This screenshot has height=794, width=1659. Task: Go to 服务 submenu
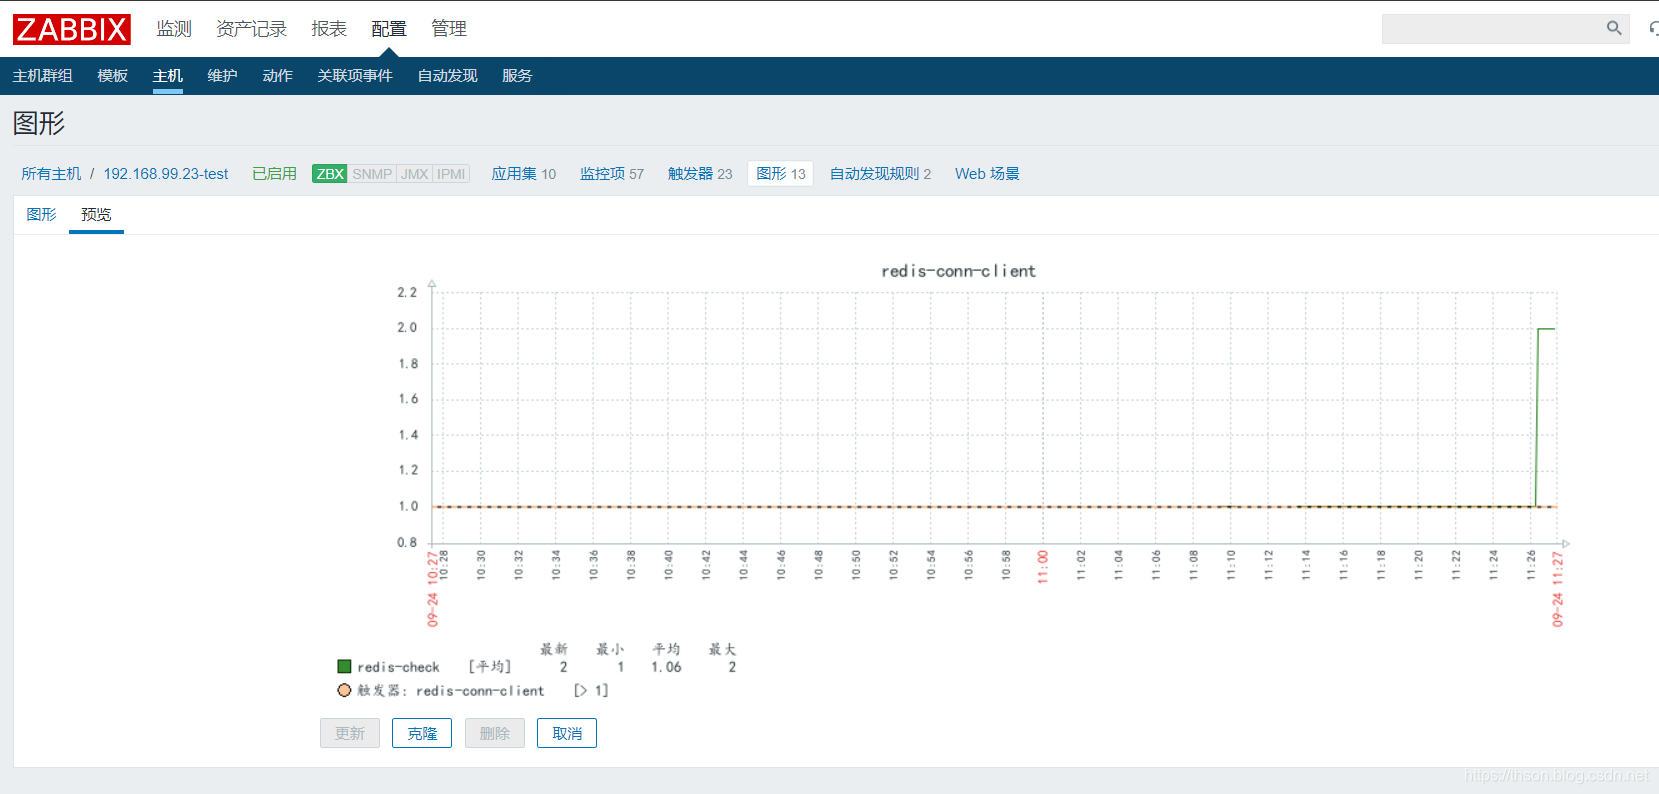(x=517, y=76)
